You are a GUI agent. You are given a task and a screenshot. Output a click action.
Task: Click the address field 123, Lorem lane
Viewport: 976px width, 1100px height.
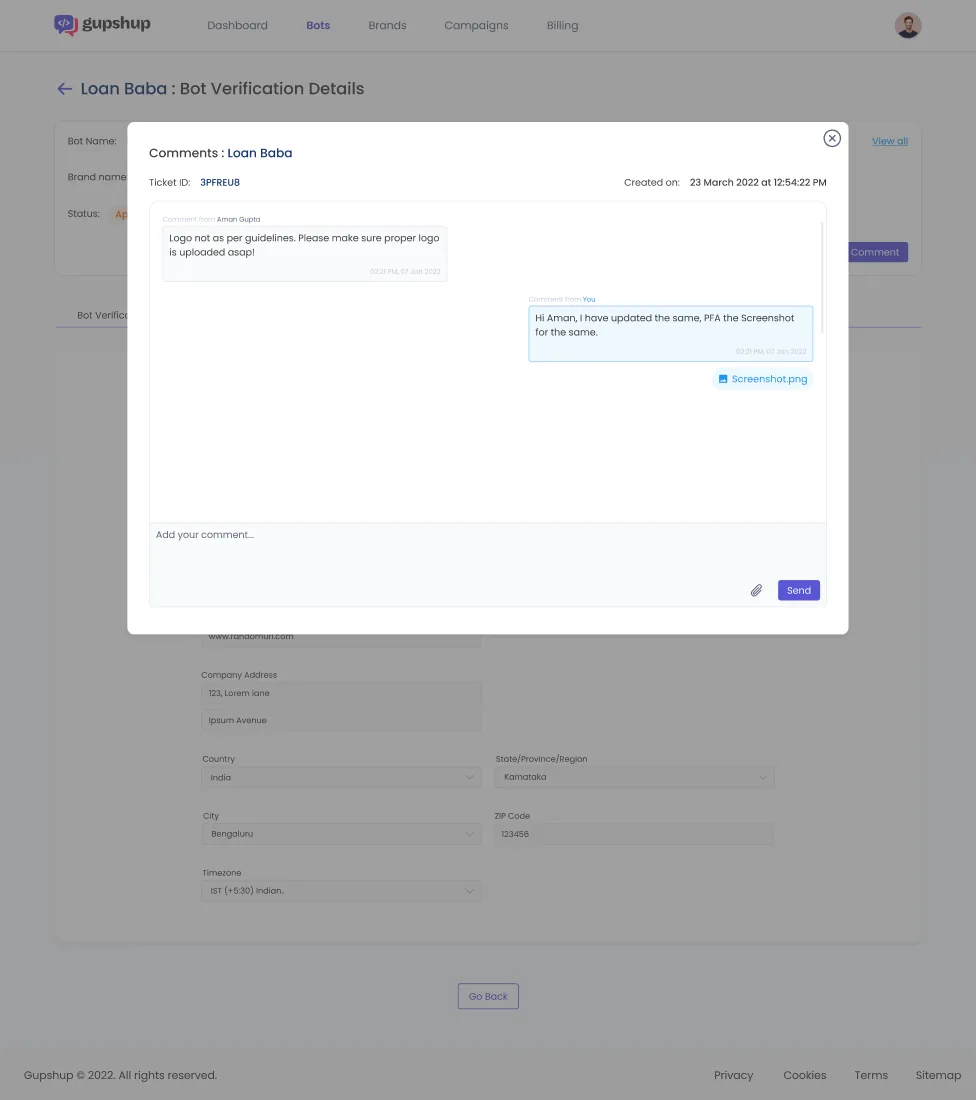(x=341, y=693)
